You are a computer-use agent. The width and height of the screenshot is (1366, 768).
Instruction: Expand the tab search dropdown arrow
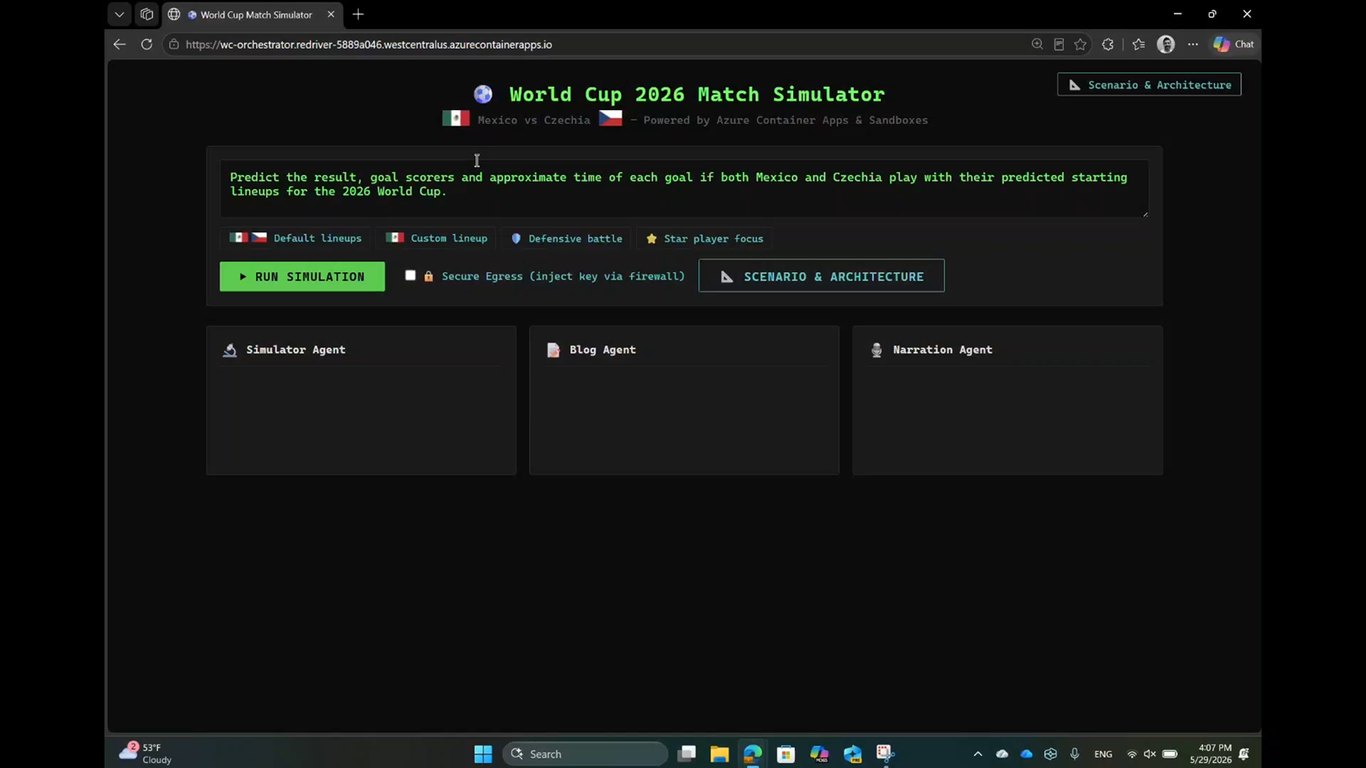pyautogui.click(x=119, y=14)
